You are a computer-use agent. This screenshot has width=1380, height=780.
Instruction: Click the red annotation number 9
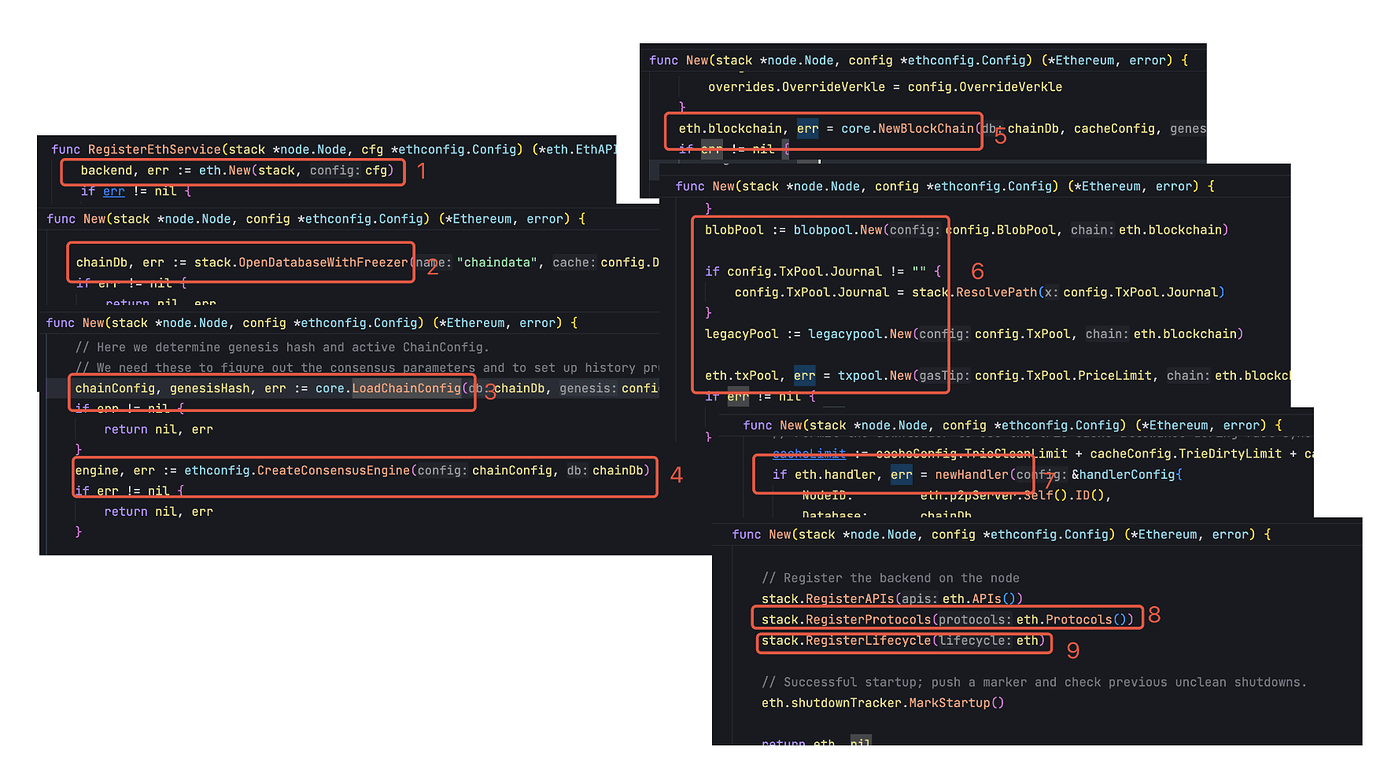pos(1073,650)
